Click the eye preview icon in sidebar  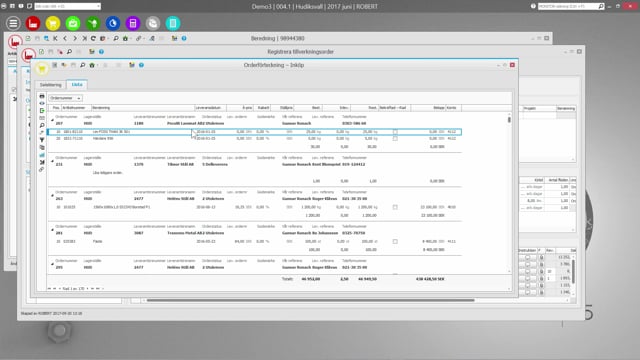[x=42, y=103]
